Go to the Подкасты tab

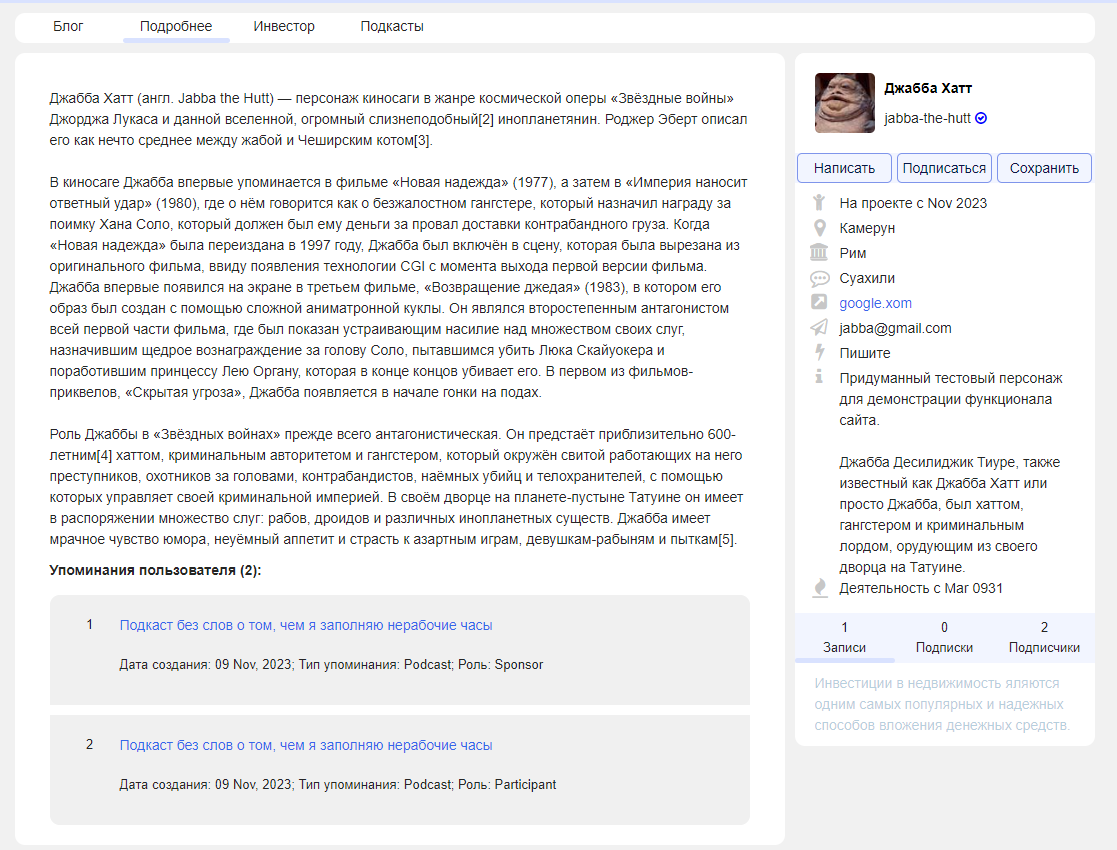click(392, 26)
